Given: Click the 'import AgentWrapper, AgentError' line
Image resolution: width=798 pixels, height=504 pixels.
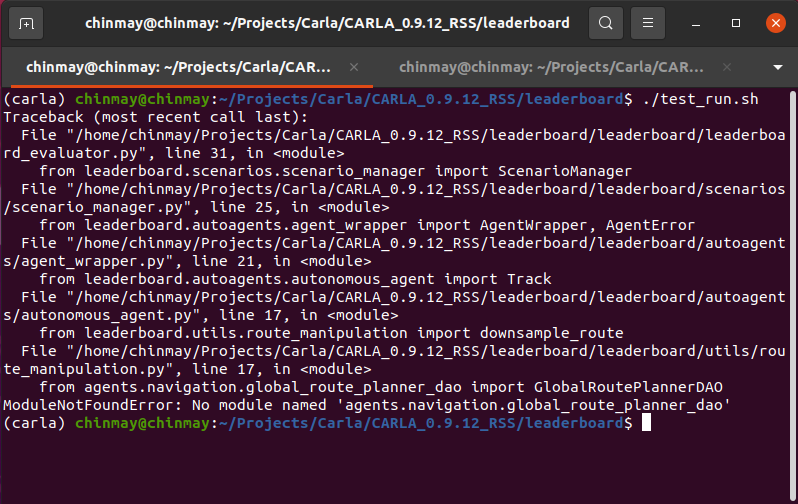Looking at the screenshot, I should click(x=367, y=225).
